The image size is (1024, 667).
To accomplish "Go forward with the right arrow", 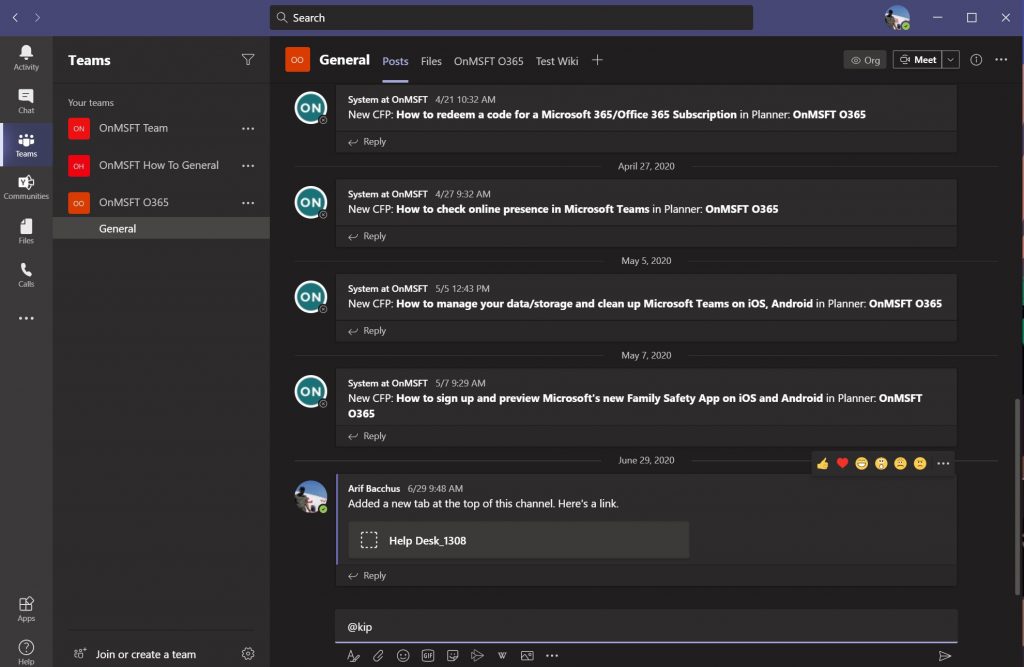I will click(x=37, y=18).
